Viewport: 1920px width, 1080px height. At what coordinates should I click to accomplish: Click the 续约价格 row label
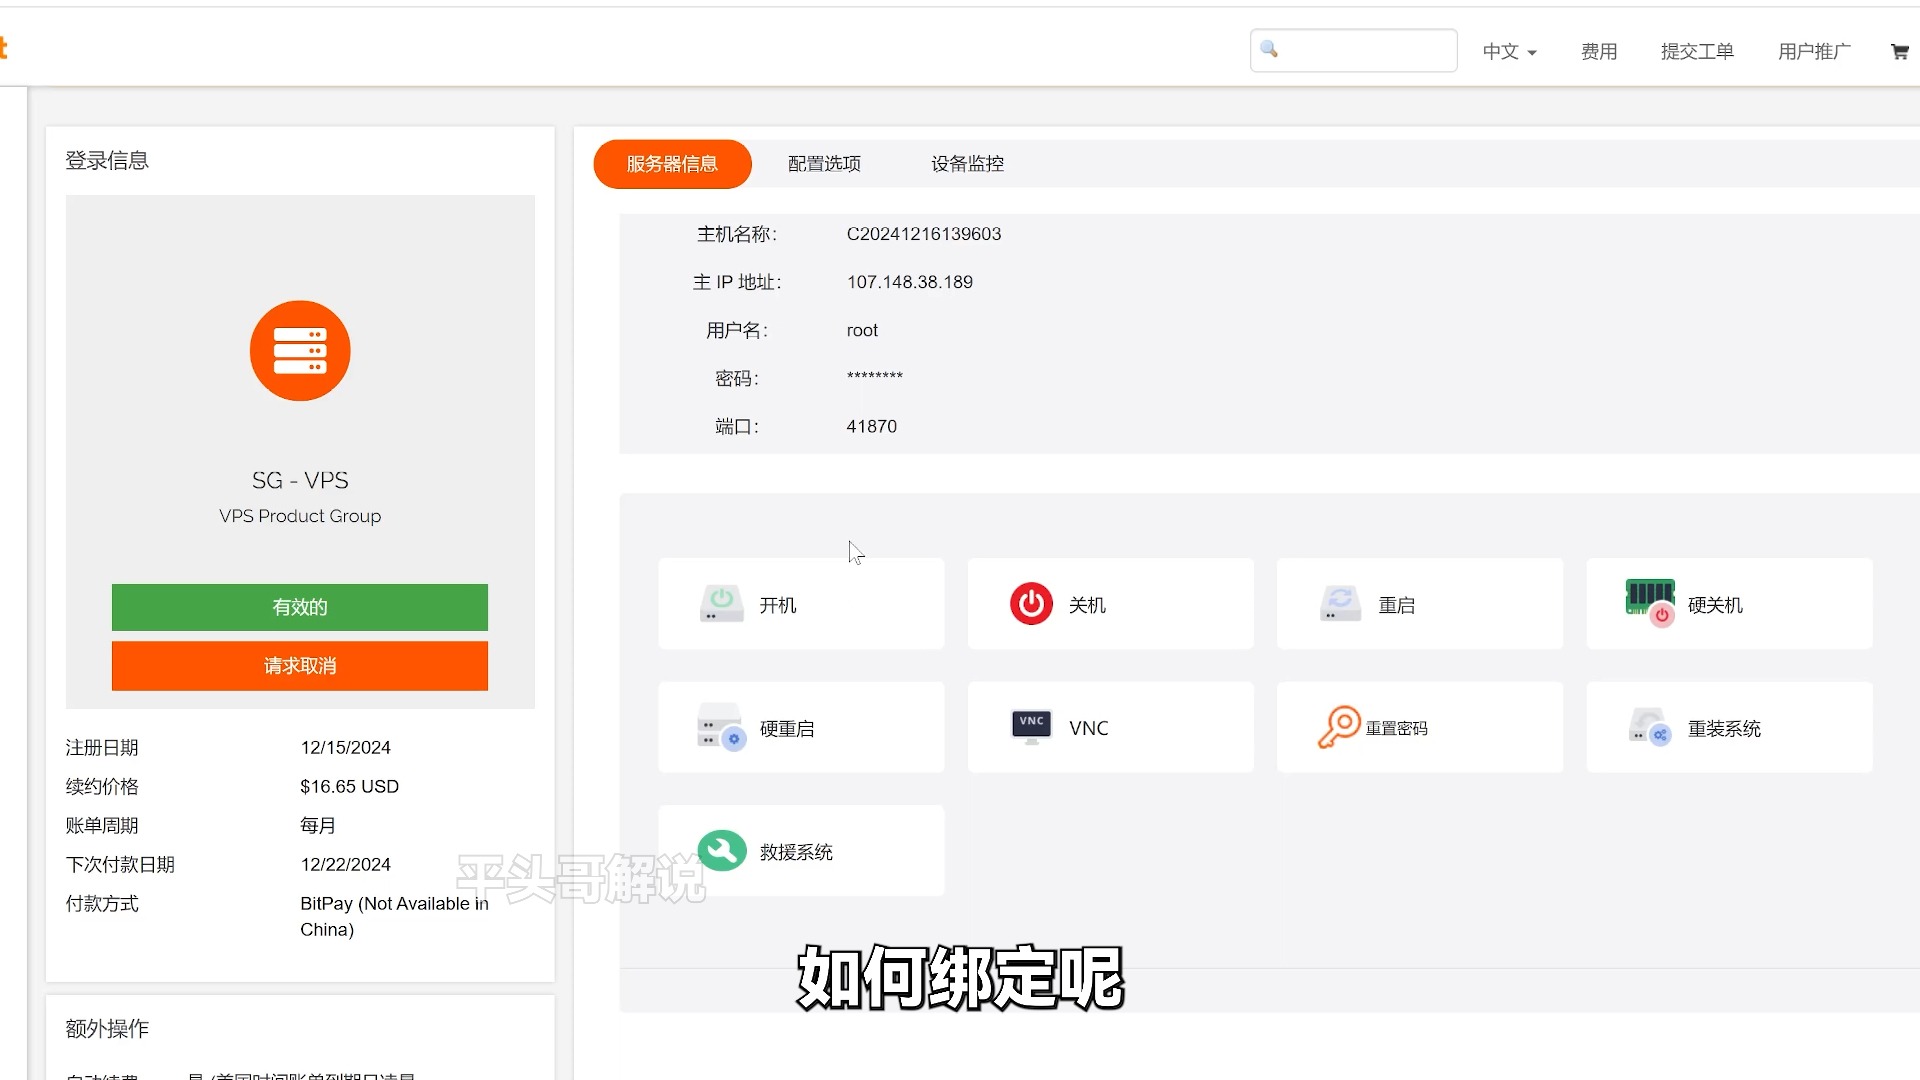point(102,786)
